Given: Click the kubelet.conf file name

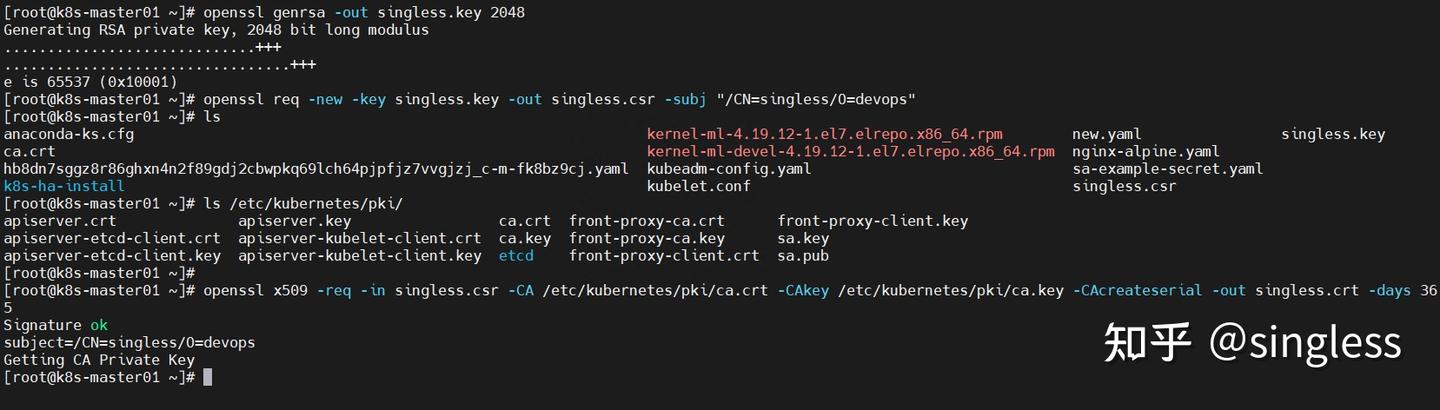Looking at the screenshot, I should point(699,186).
